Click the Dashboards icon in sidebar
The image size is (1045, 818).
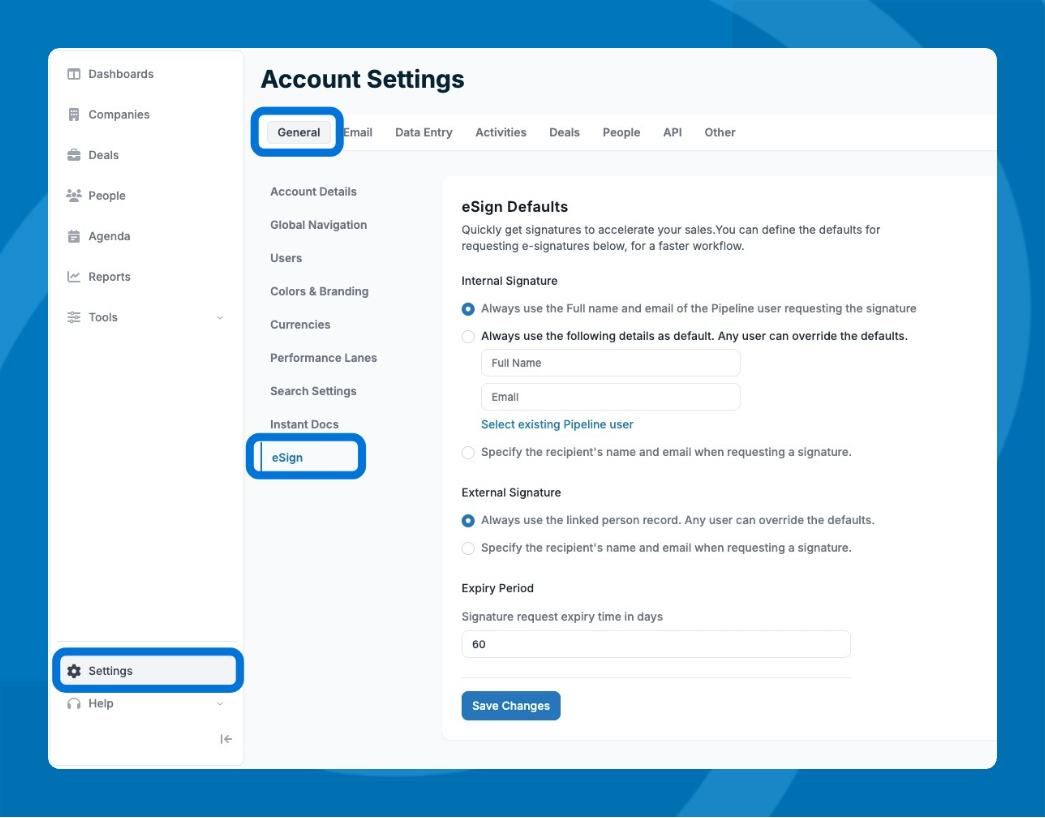(x=74, y=74)
